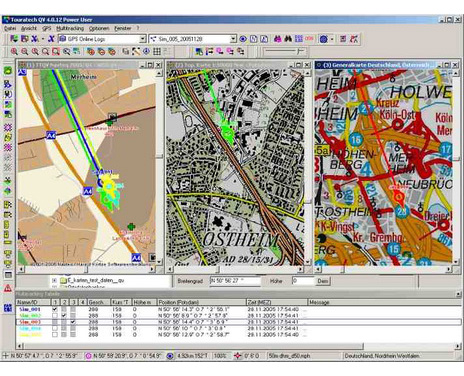Screen dimensions: 464x376
Task: Click the Dem button next to Höhe
Action: pos(322,281)
